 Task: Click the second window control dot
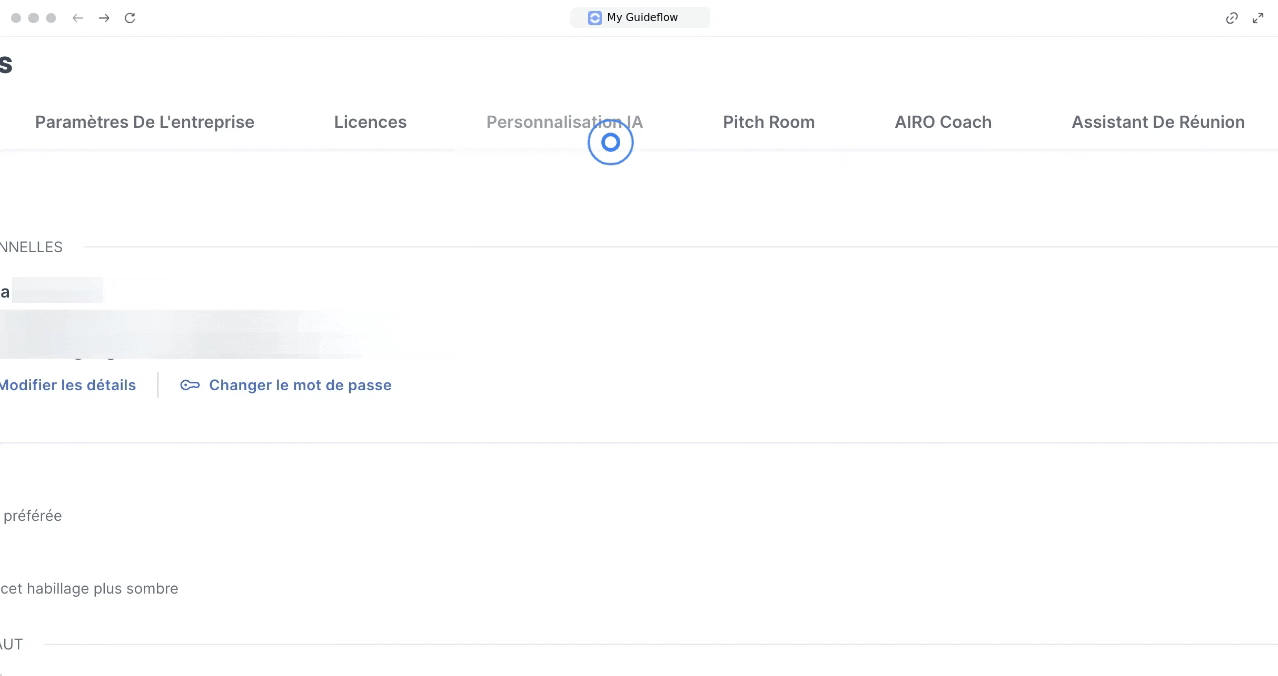pos(34,18)
